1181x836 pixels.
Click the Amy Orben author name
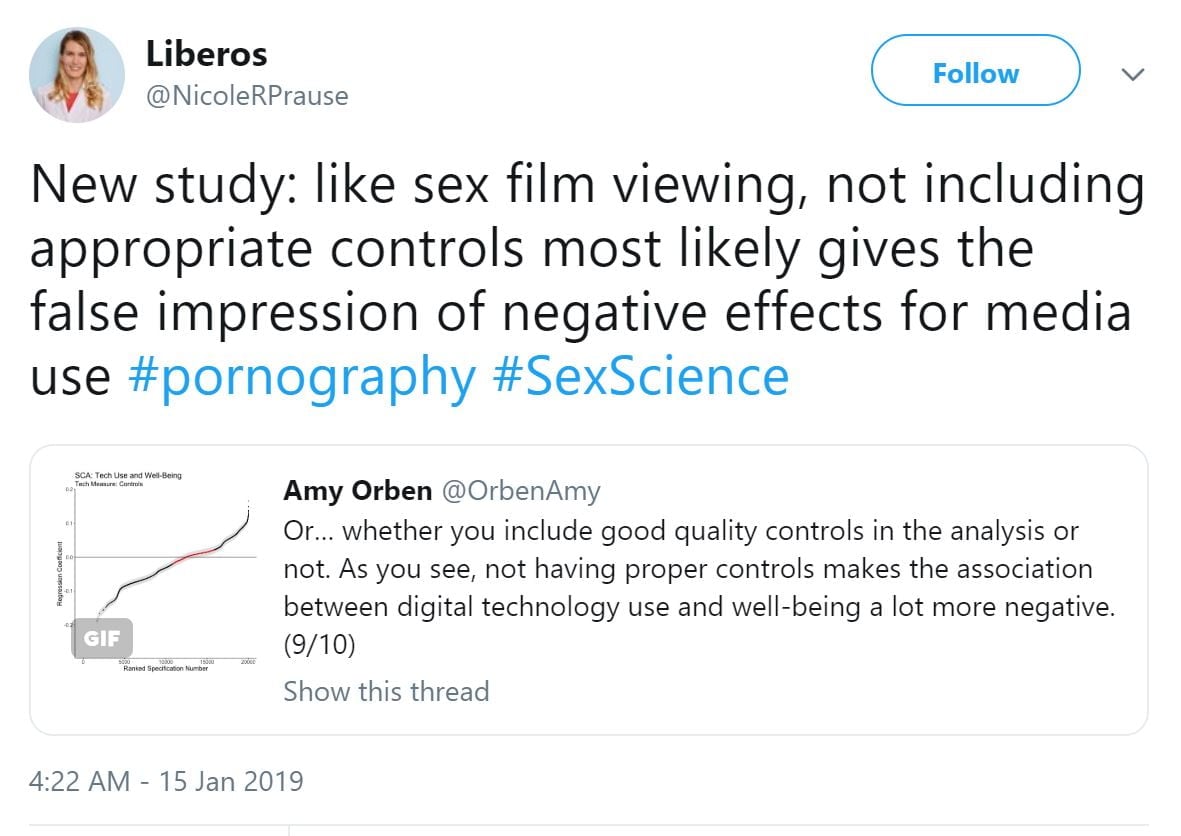pyautogui.click(x=357, y=491)
